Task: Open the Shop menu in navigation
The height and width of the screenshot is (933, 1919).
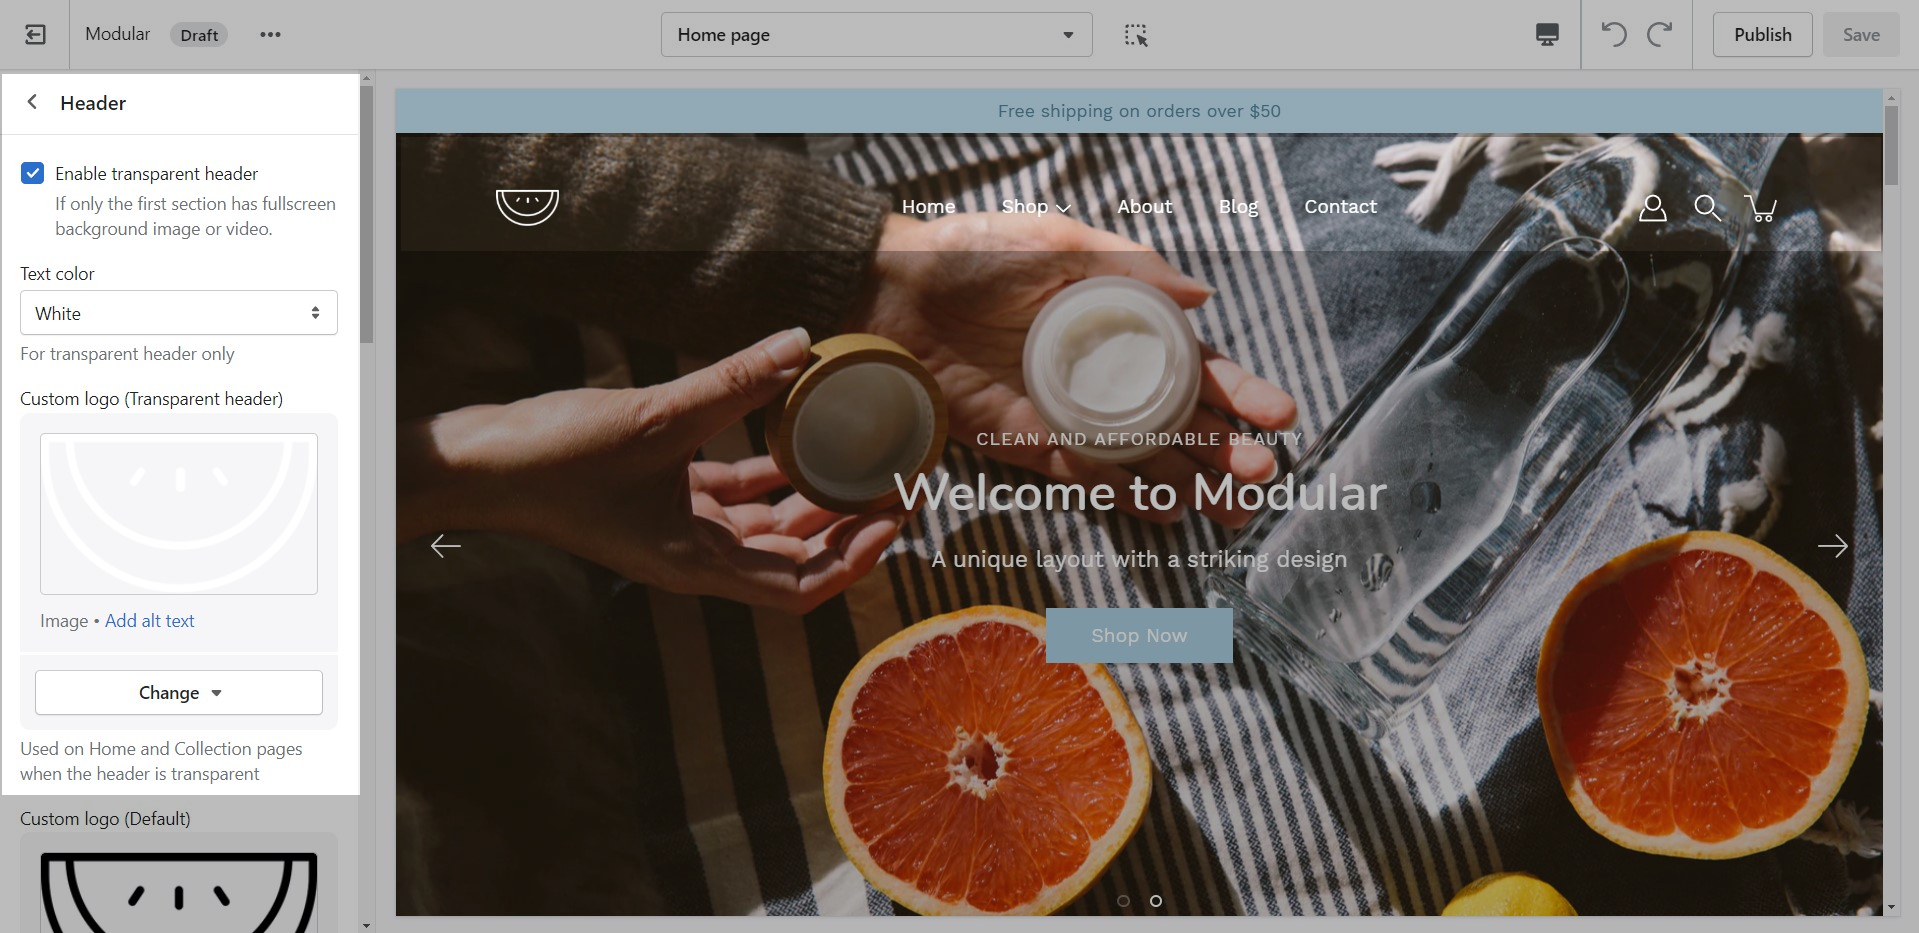Action: click(1035, 207)
